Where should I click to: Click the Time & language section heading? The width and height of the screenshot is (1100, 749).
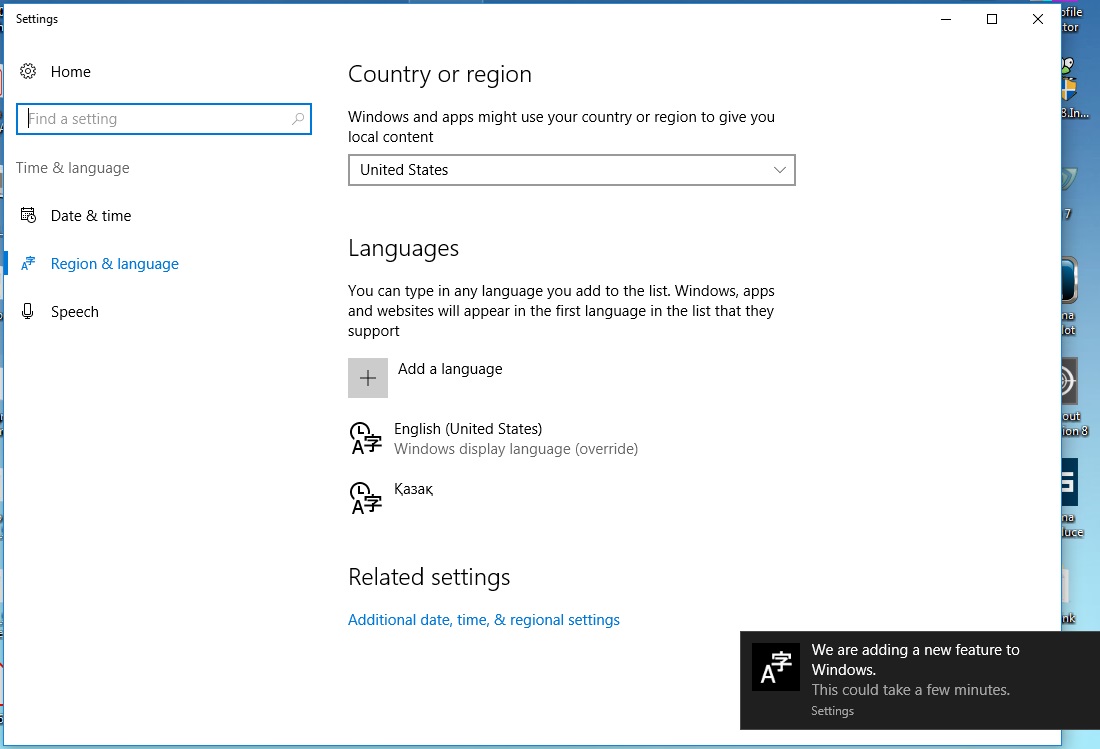(x=73, y=168)
